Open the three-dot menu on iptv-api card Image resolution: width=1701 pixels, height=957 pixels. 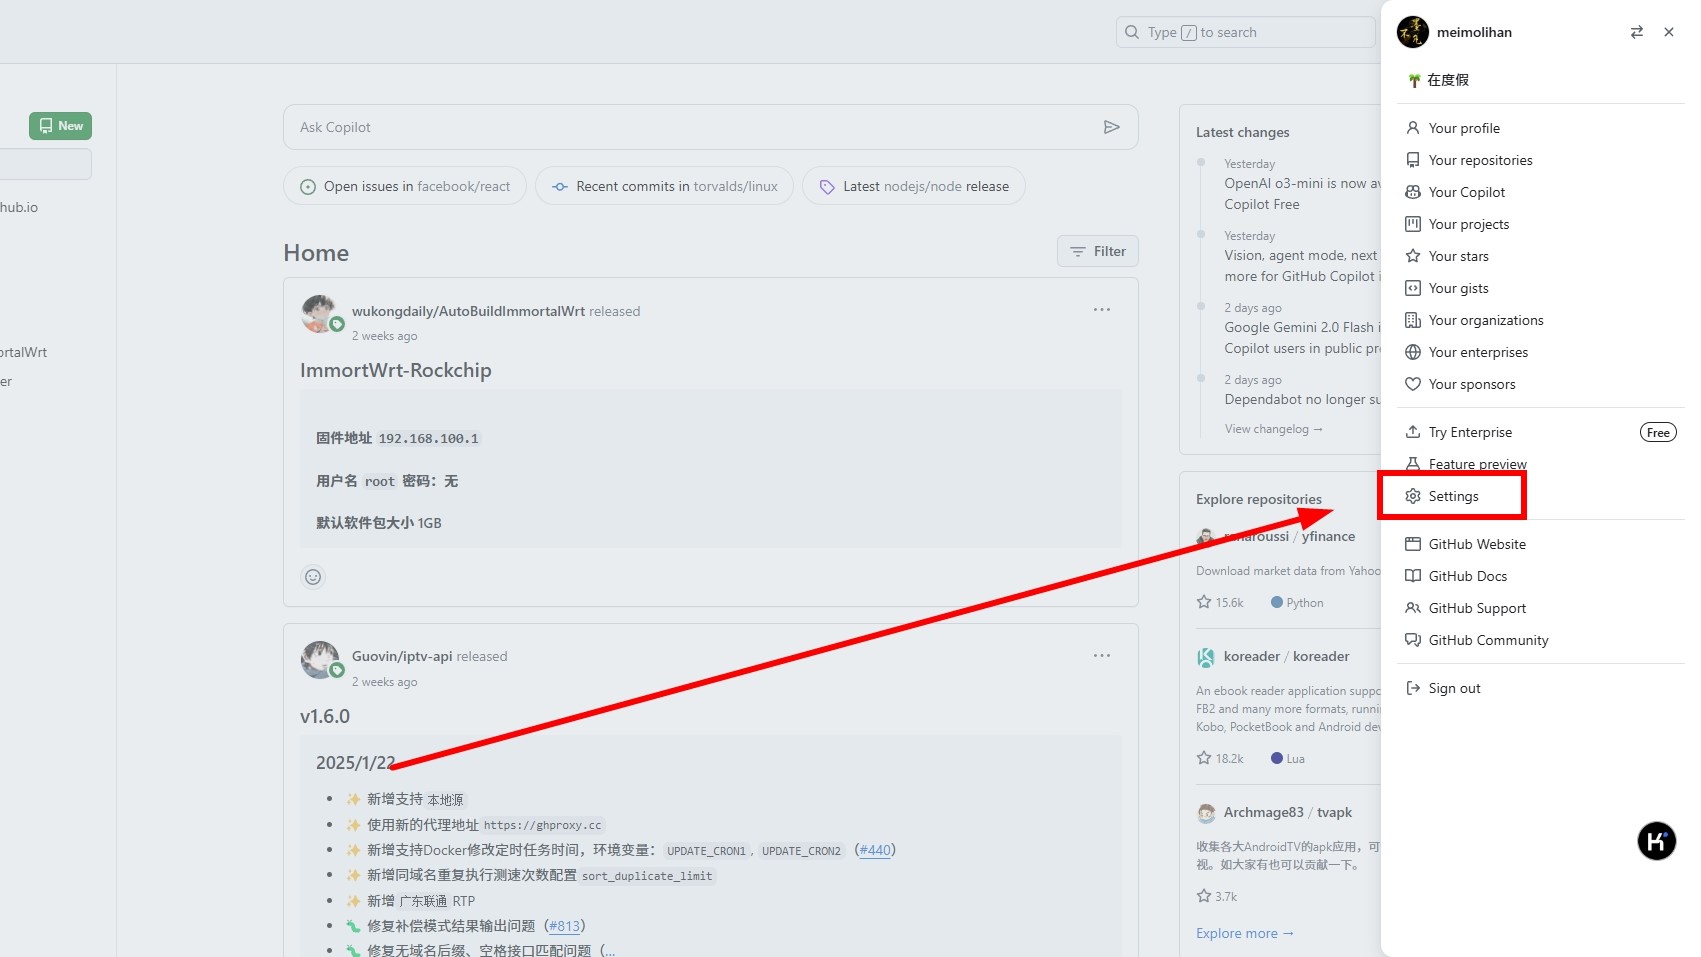coord(1102,656)
